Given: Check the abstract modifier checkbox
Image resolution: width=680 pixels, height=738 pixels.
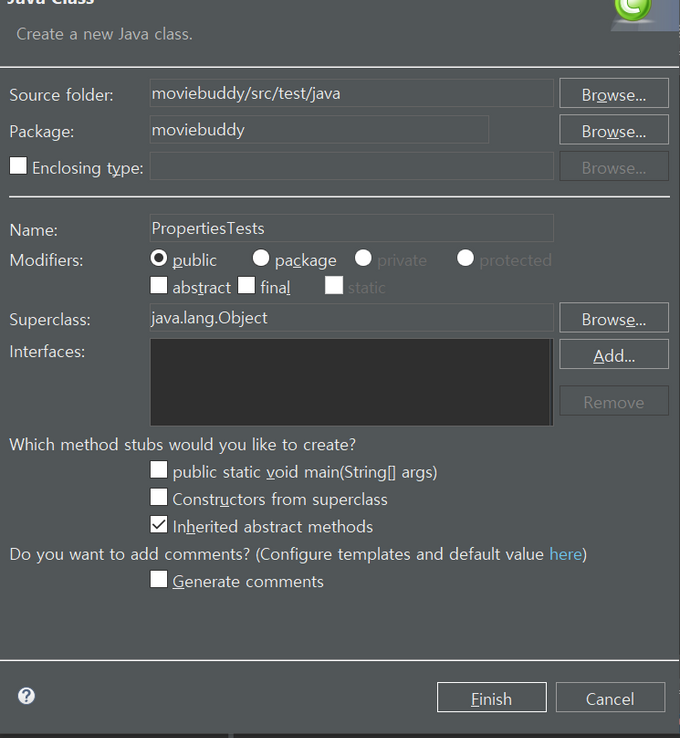Looking at the screenshot, I should click(159, 285).
